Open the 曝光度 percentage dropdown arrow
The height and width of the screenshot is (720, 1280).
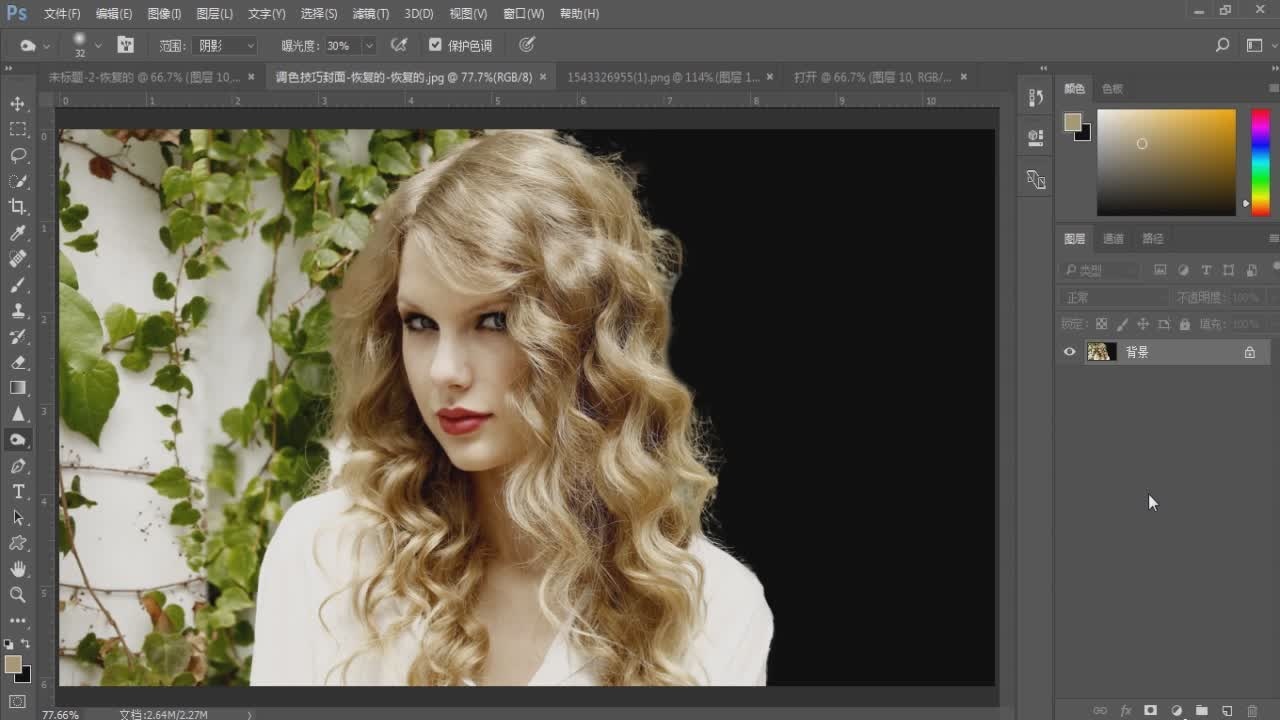(x=369, y=45)
